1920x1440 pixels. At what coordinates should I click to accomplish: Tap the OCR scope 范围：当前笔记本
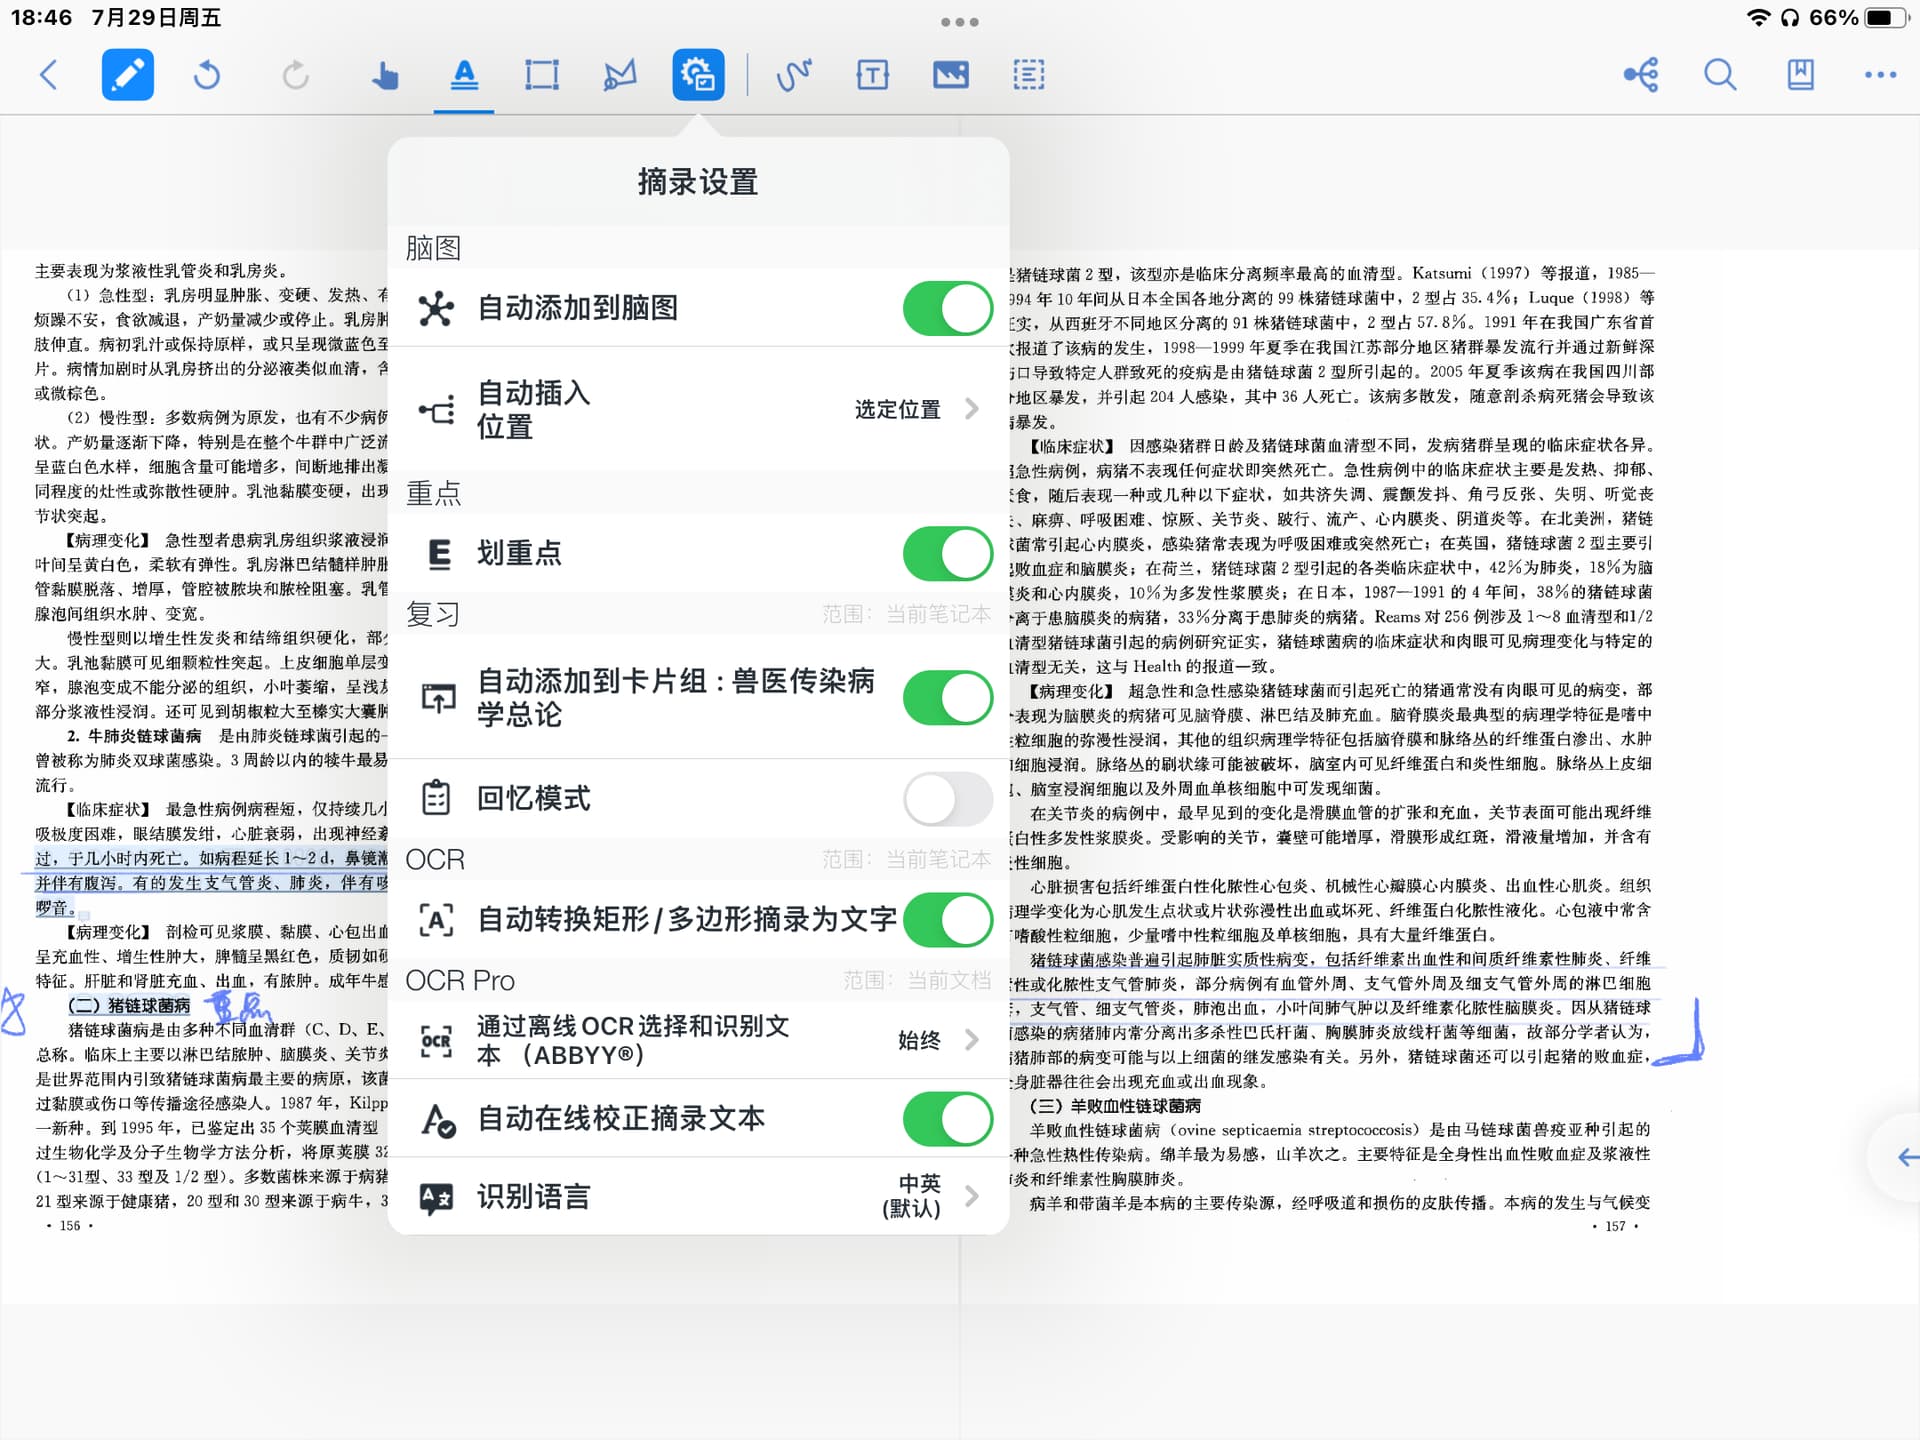tap(906, 859)
